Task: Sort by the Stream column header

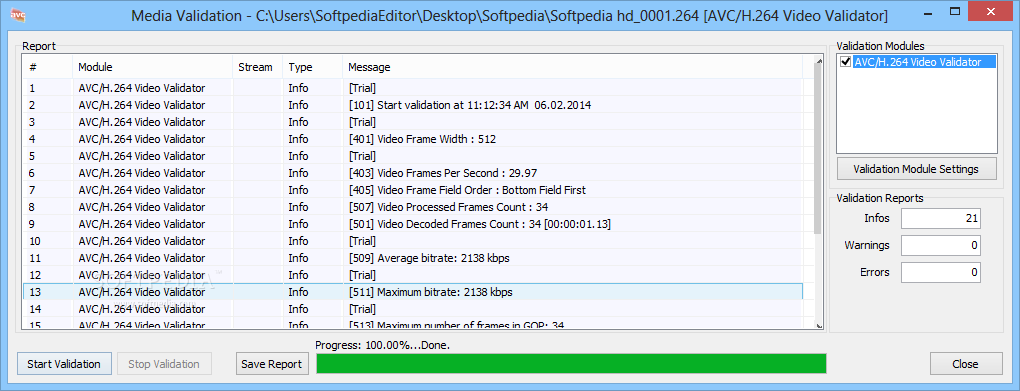Action: (x=258, y=67)
